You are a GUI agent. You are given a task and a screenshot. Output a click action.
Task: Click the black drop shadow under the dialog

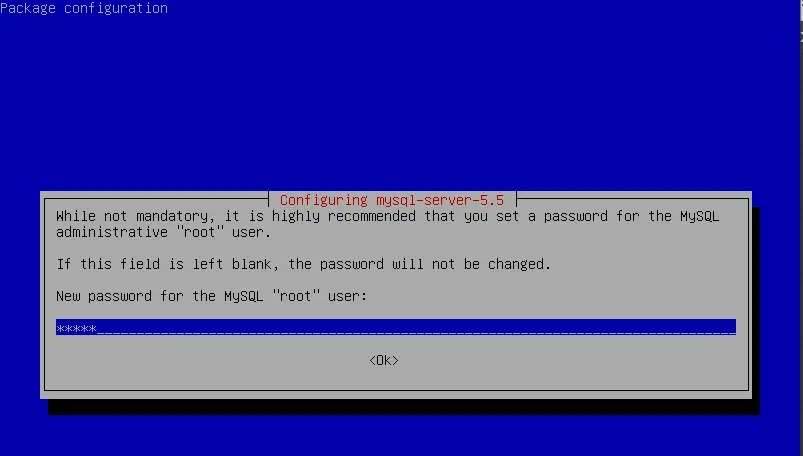[404, 407]
